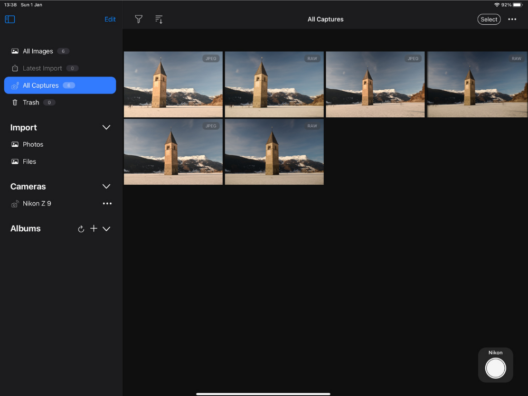Collapse the Albums section chevron
Image resolution: width=528 pixels, height=396 pixels.
pos(106,229)
